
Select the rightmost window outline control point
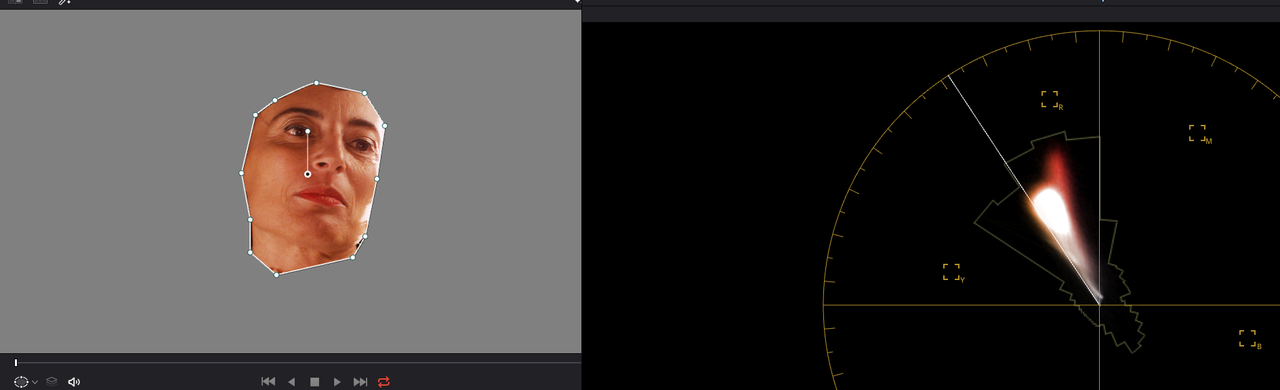click(384, 126)
